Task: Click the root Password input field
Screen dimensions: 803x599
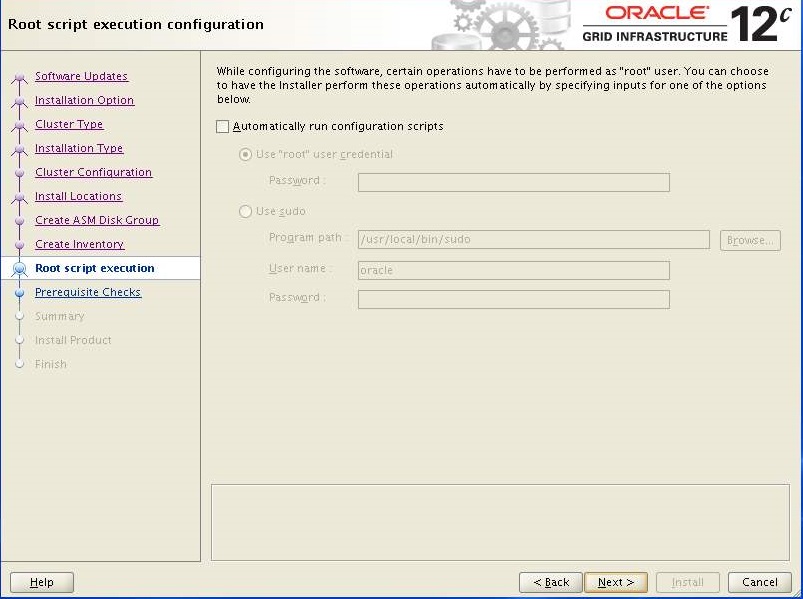Action: [514, 182]
